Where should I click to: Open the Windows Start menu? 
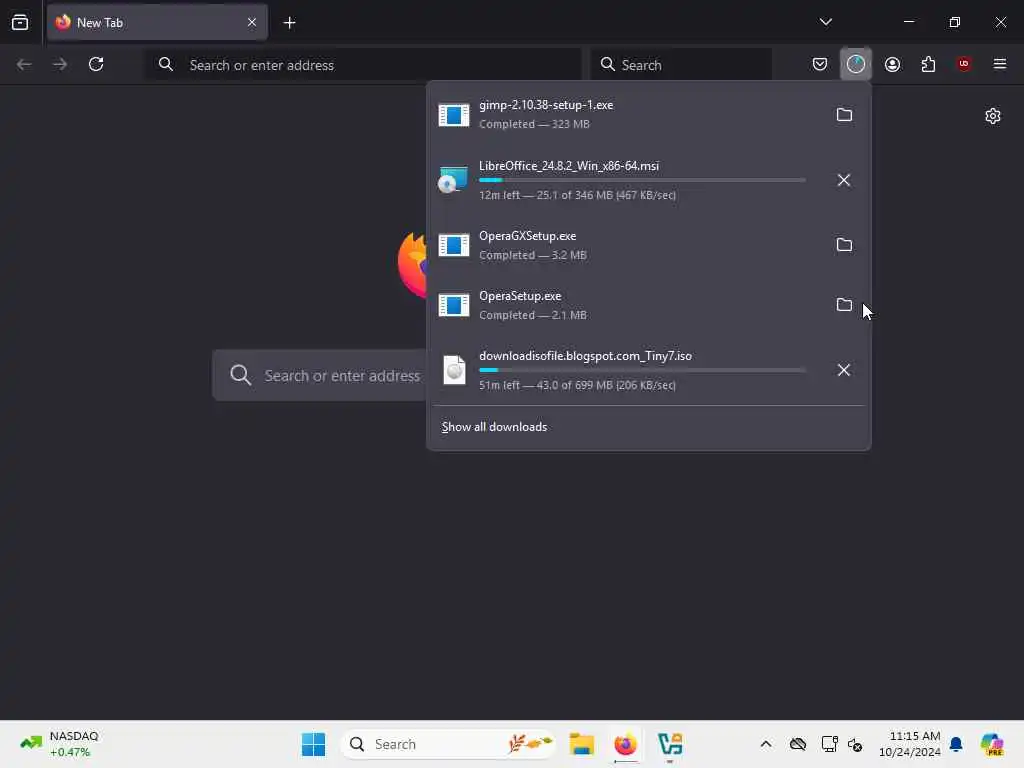pos(313,744)
